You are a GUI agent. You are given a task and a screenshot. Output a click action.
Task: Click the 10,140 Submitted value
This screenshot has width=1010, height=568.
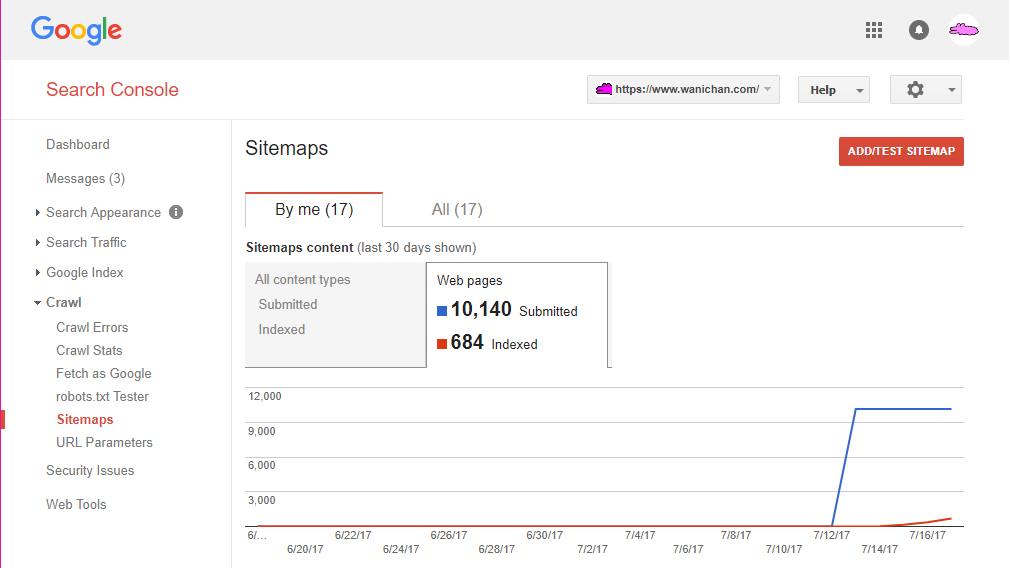tap(481, 310)
